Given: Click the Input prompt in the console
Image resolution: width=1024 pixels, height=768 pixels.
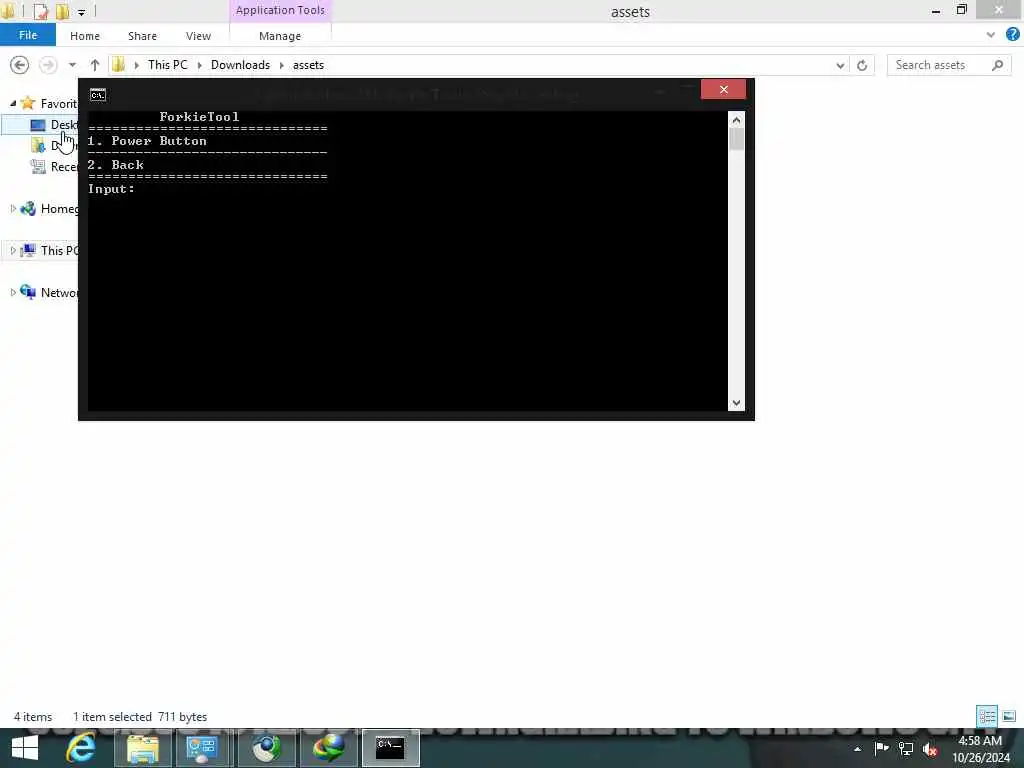Looking at the screenshot, I should tap(111, 189).
